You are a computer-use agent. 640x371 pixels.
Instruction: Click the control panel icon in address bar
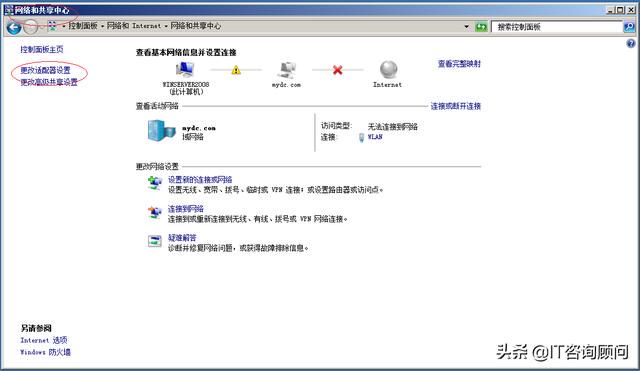[x=52, y=26]
